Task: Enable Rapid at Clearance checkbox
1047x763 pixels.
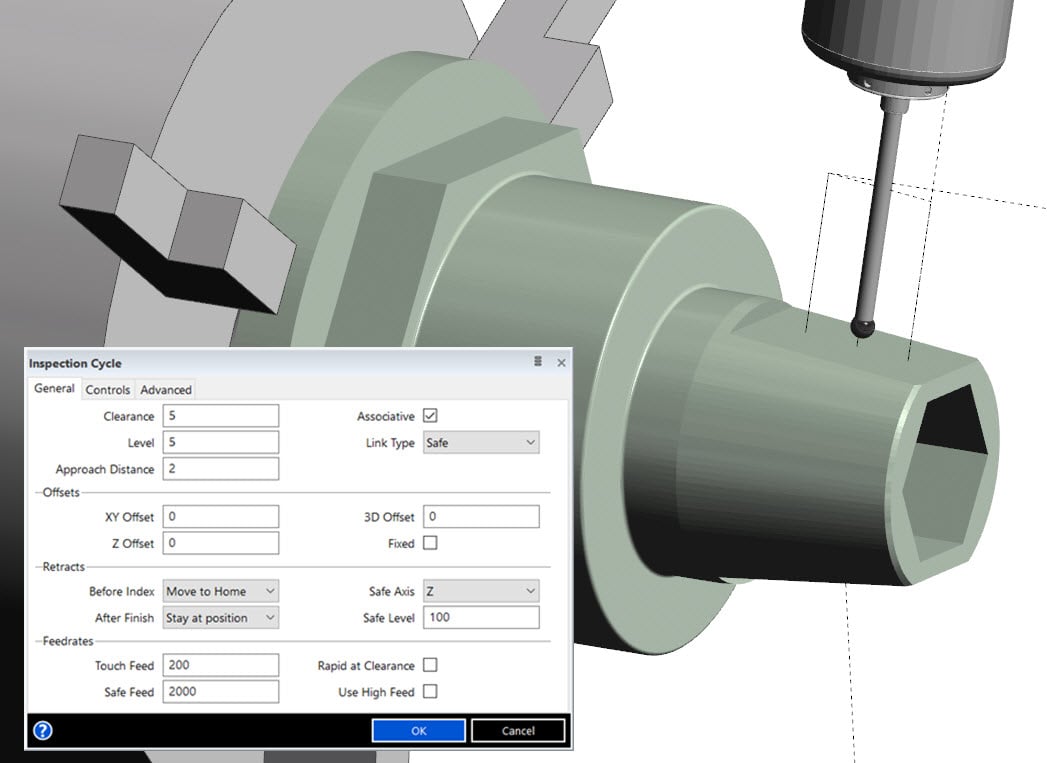Action: click(x=431, y=665)
